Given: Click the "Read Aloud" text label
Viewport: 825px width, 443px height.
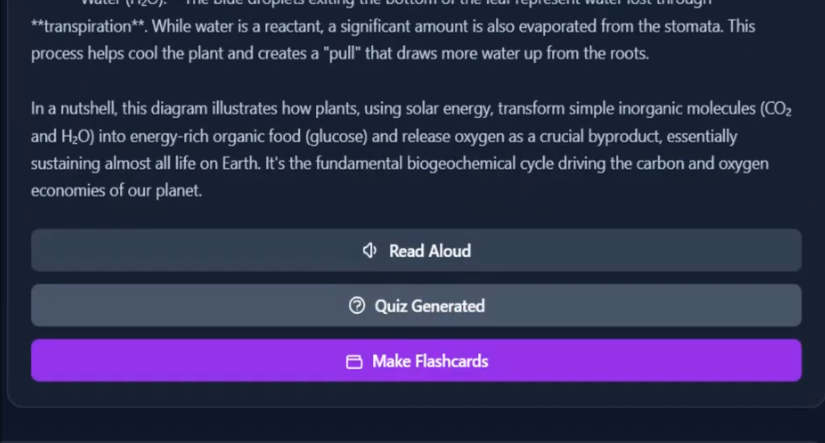Looking at the screenshot, I should click(430, 251).
